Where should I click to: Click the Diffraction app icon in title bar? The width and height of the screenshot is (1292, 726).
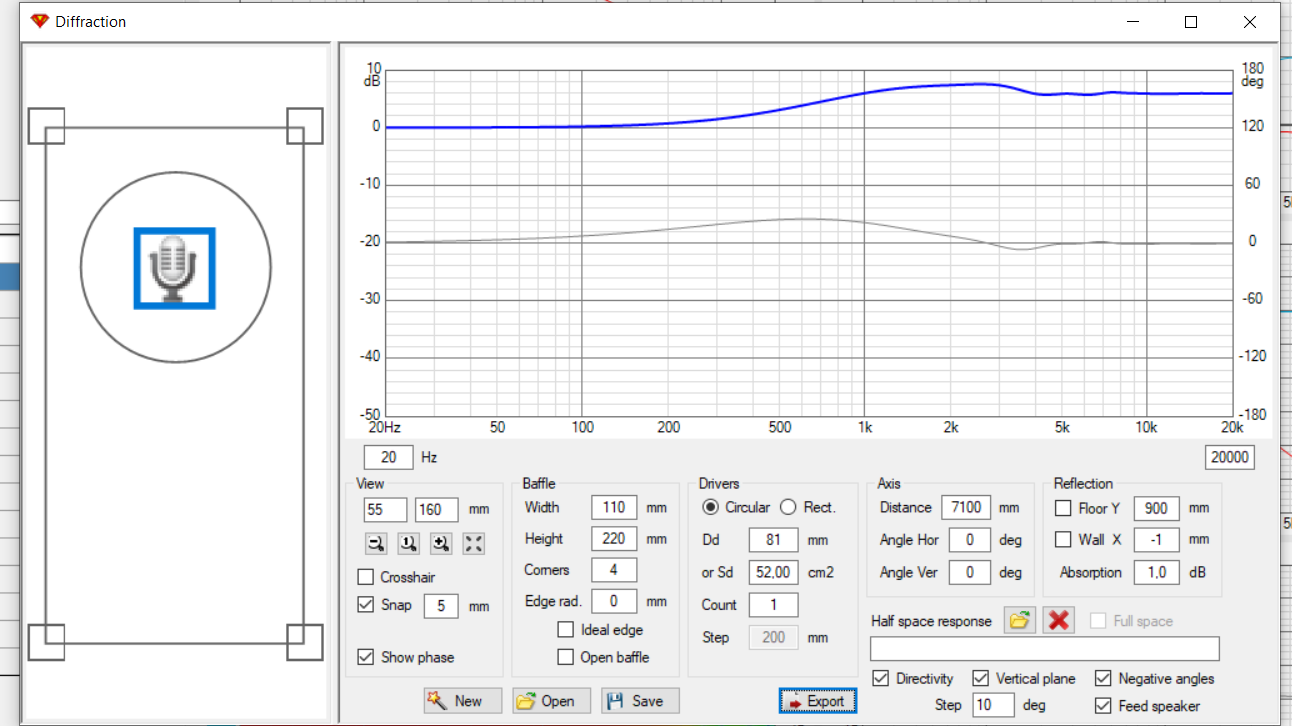(39, 21)
